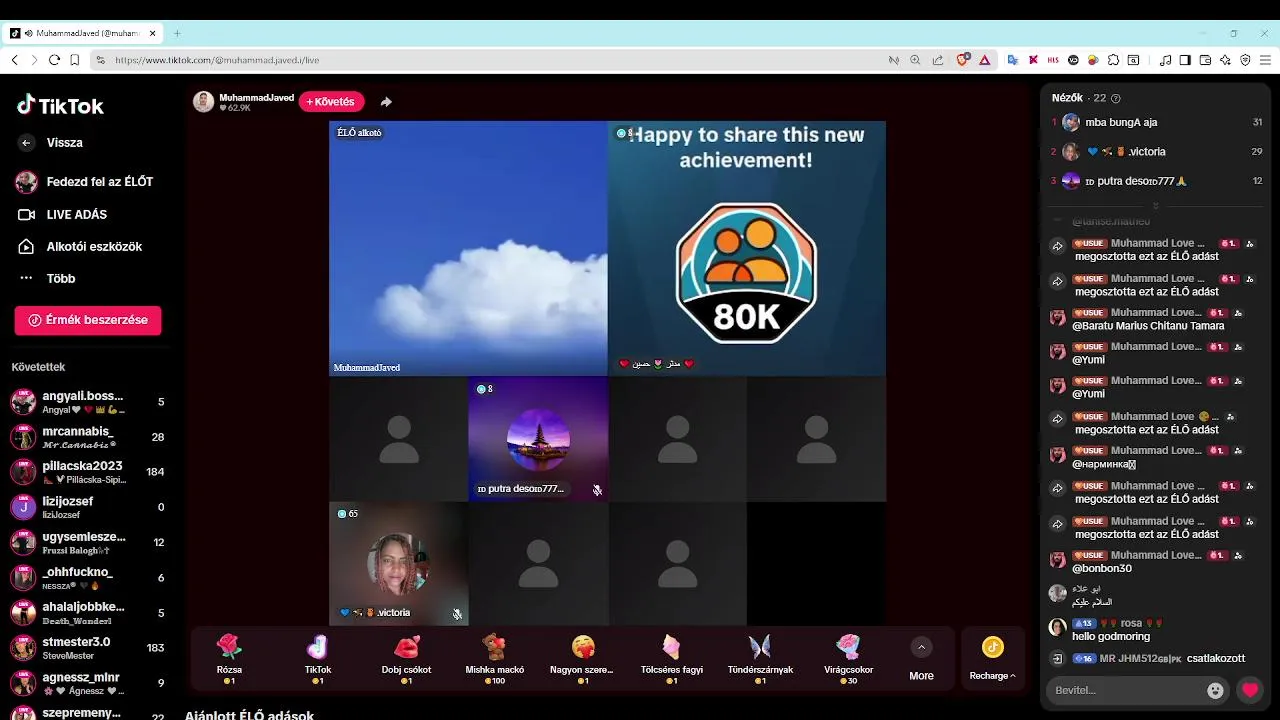Open Brave Shields lion icon
Screen dimensions: 1280x720
[x=963, y=60]
